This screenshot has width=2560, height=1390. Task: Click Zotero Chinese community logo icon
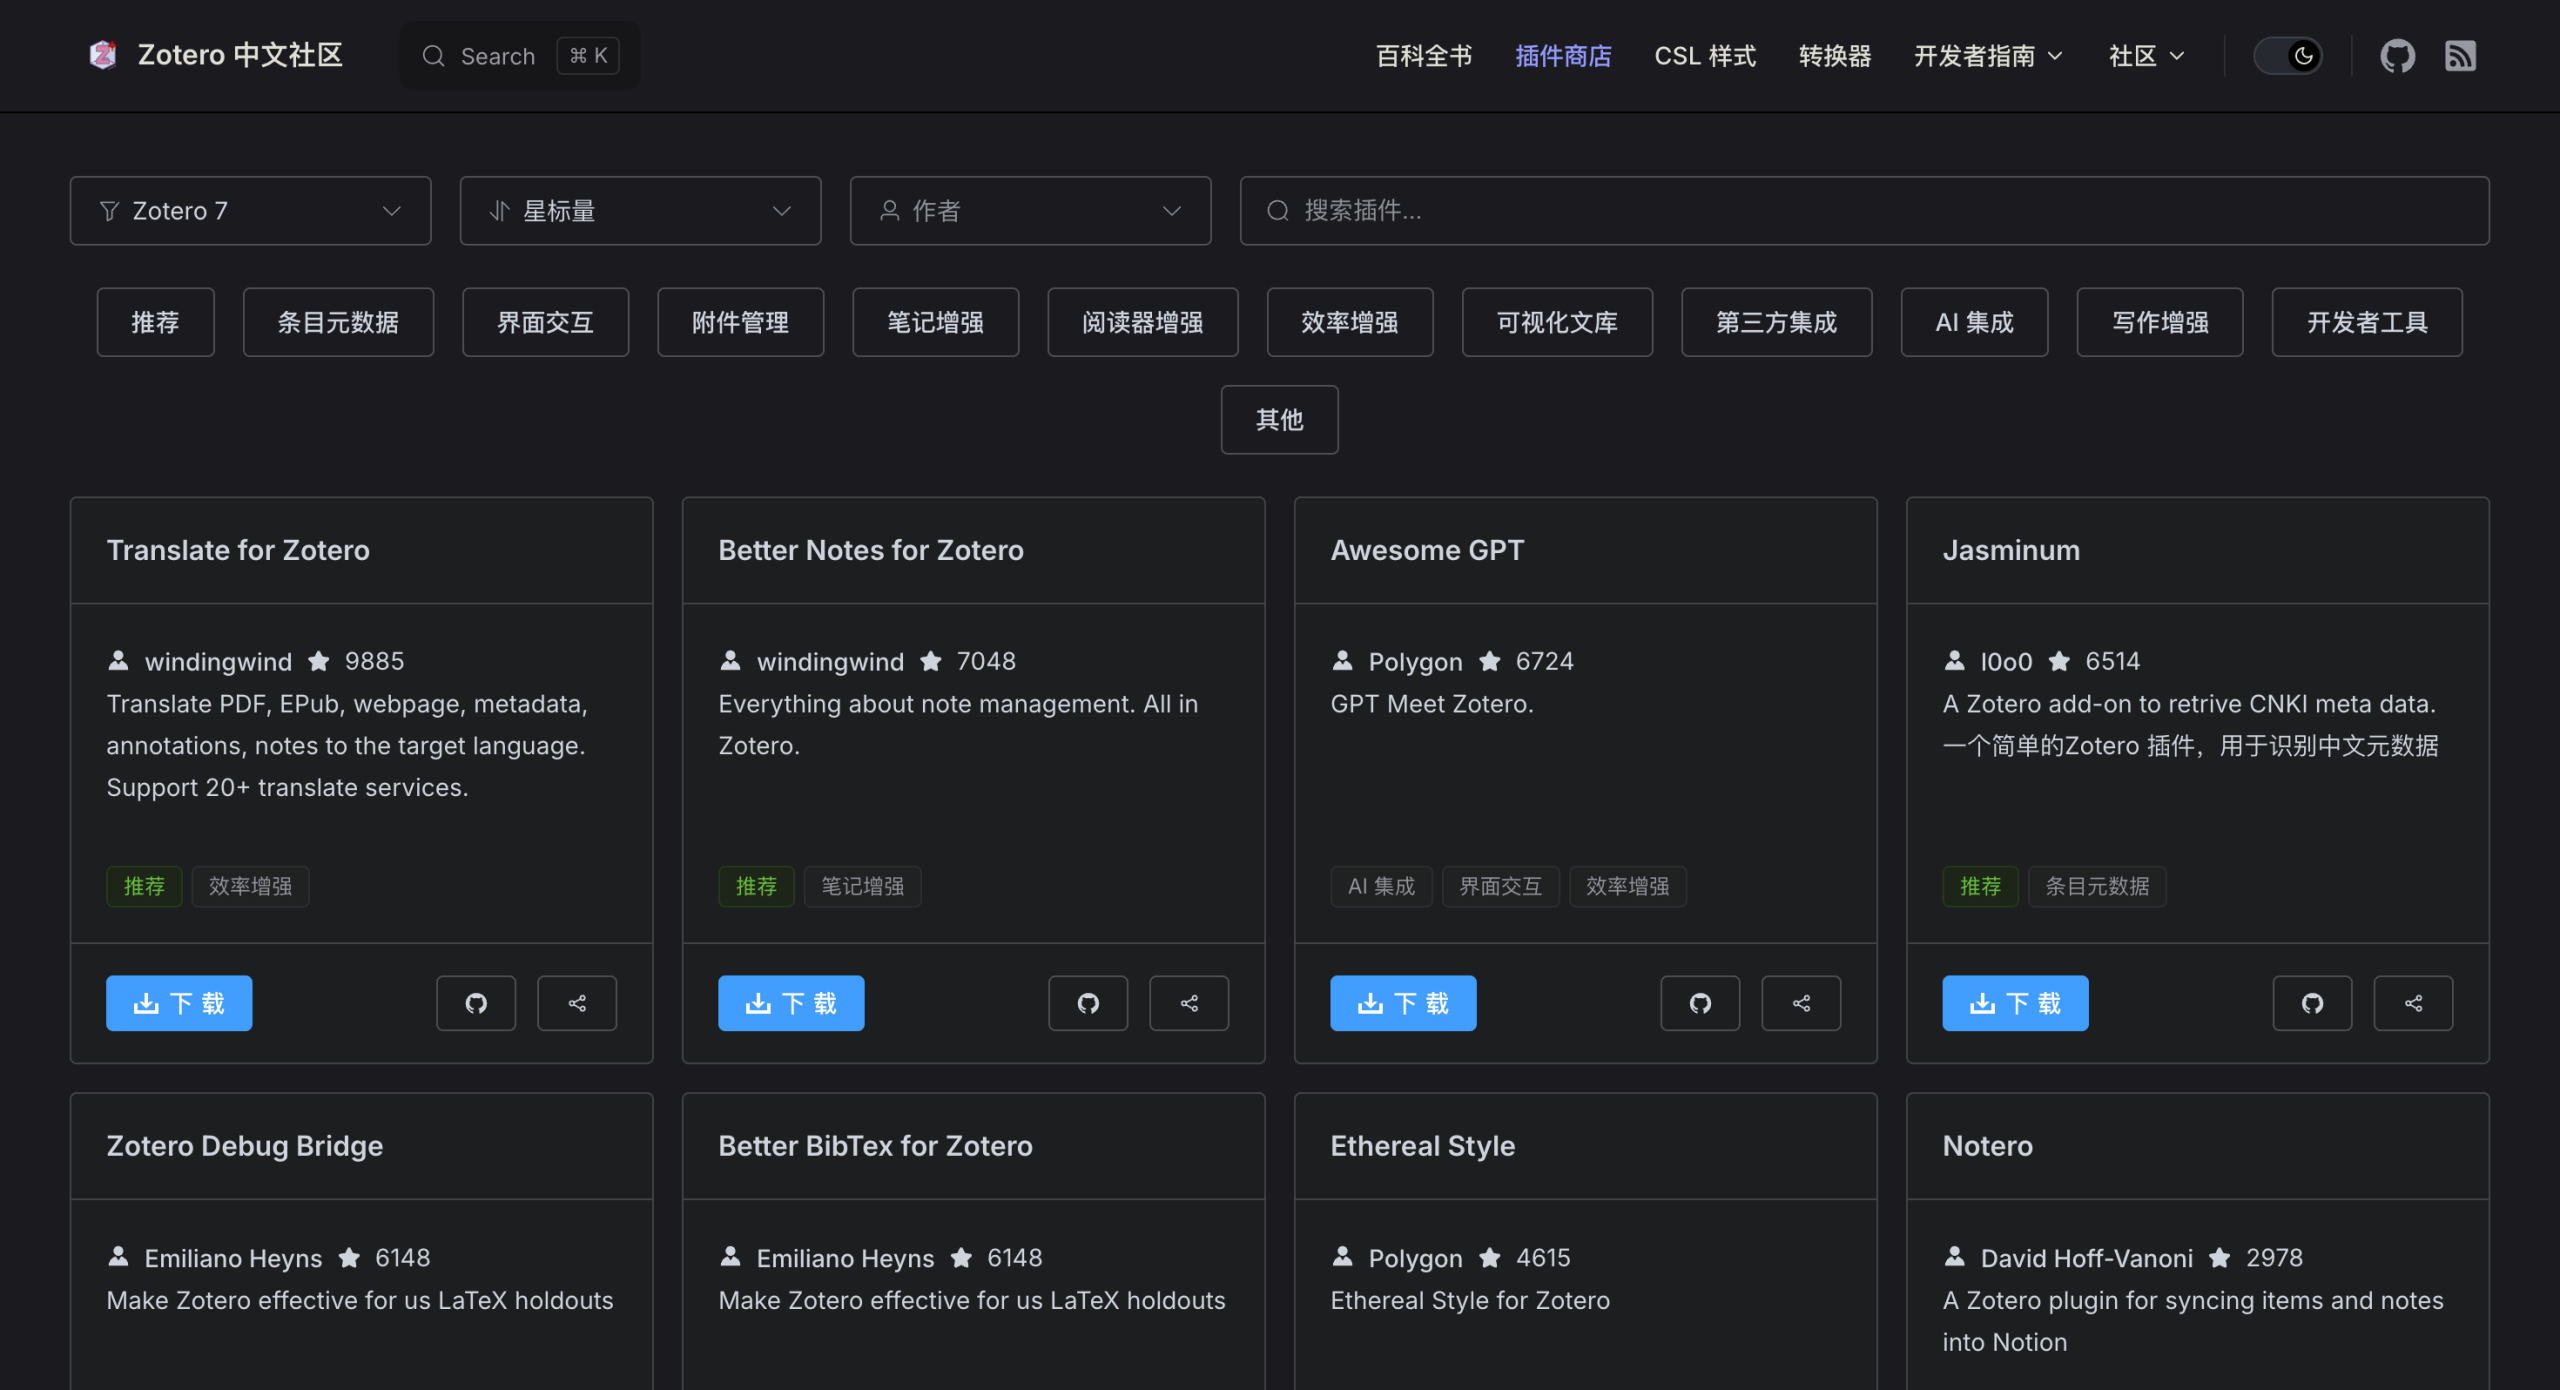[x=103, y=55]
